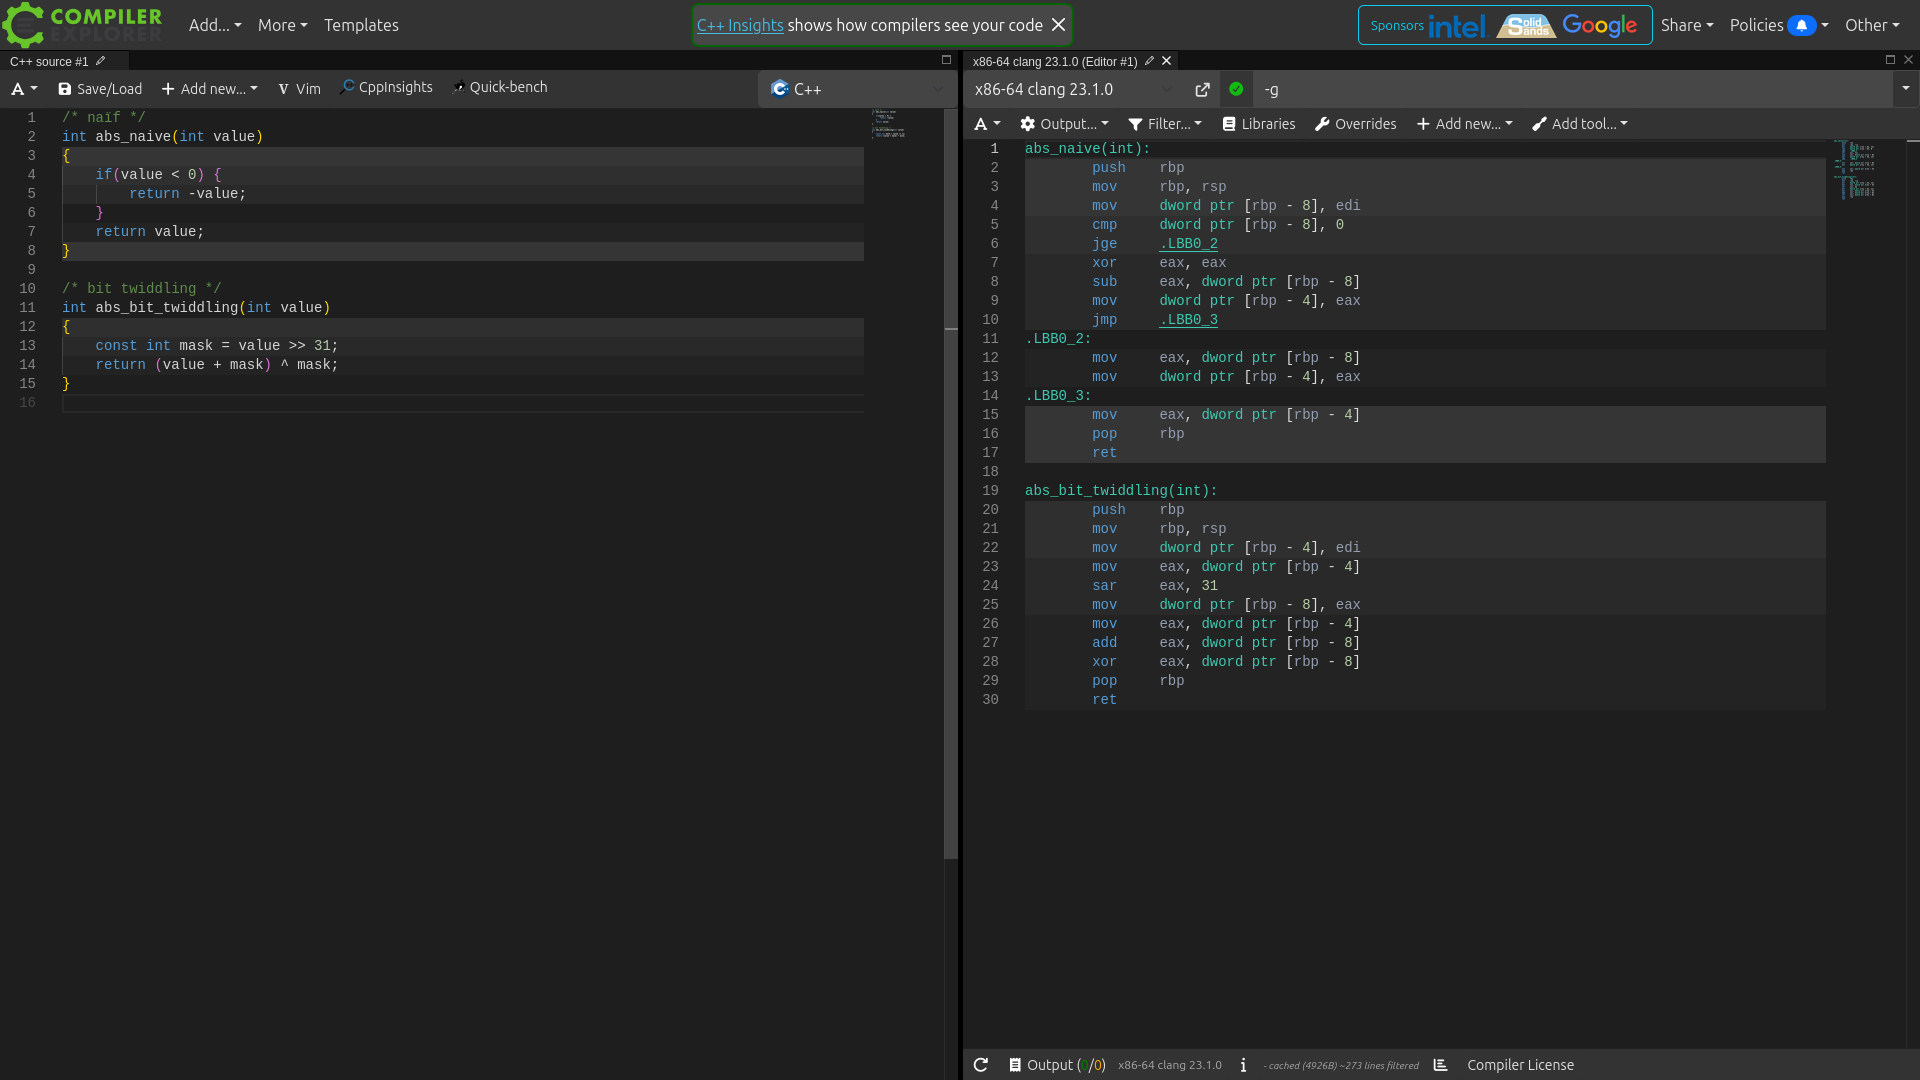Image resolution: width=1920 pixels, height=1080 pixels.
Task: Open the Add tool menu
Action: tap(1580, 124)
